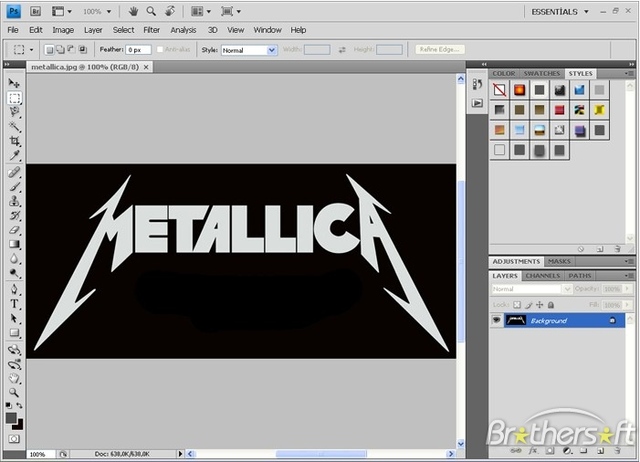Select the Eyedropper tool
The width and height of the screenshot is (640, 462).
14,155
